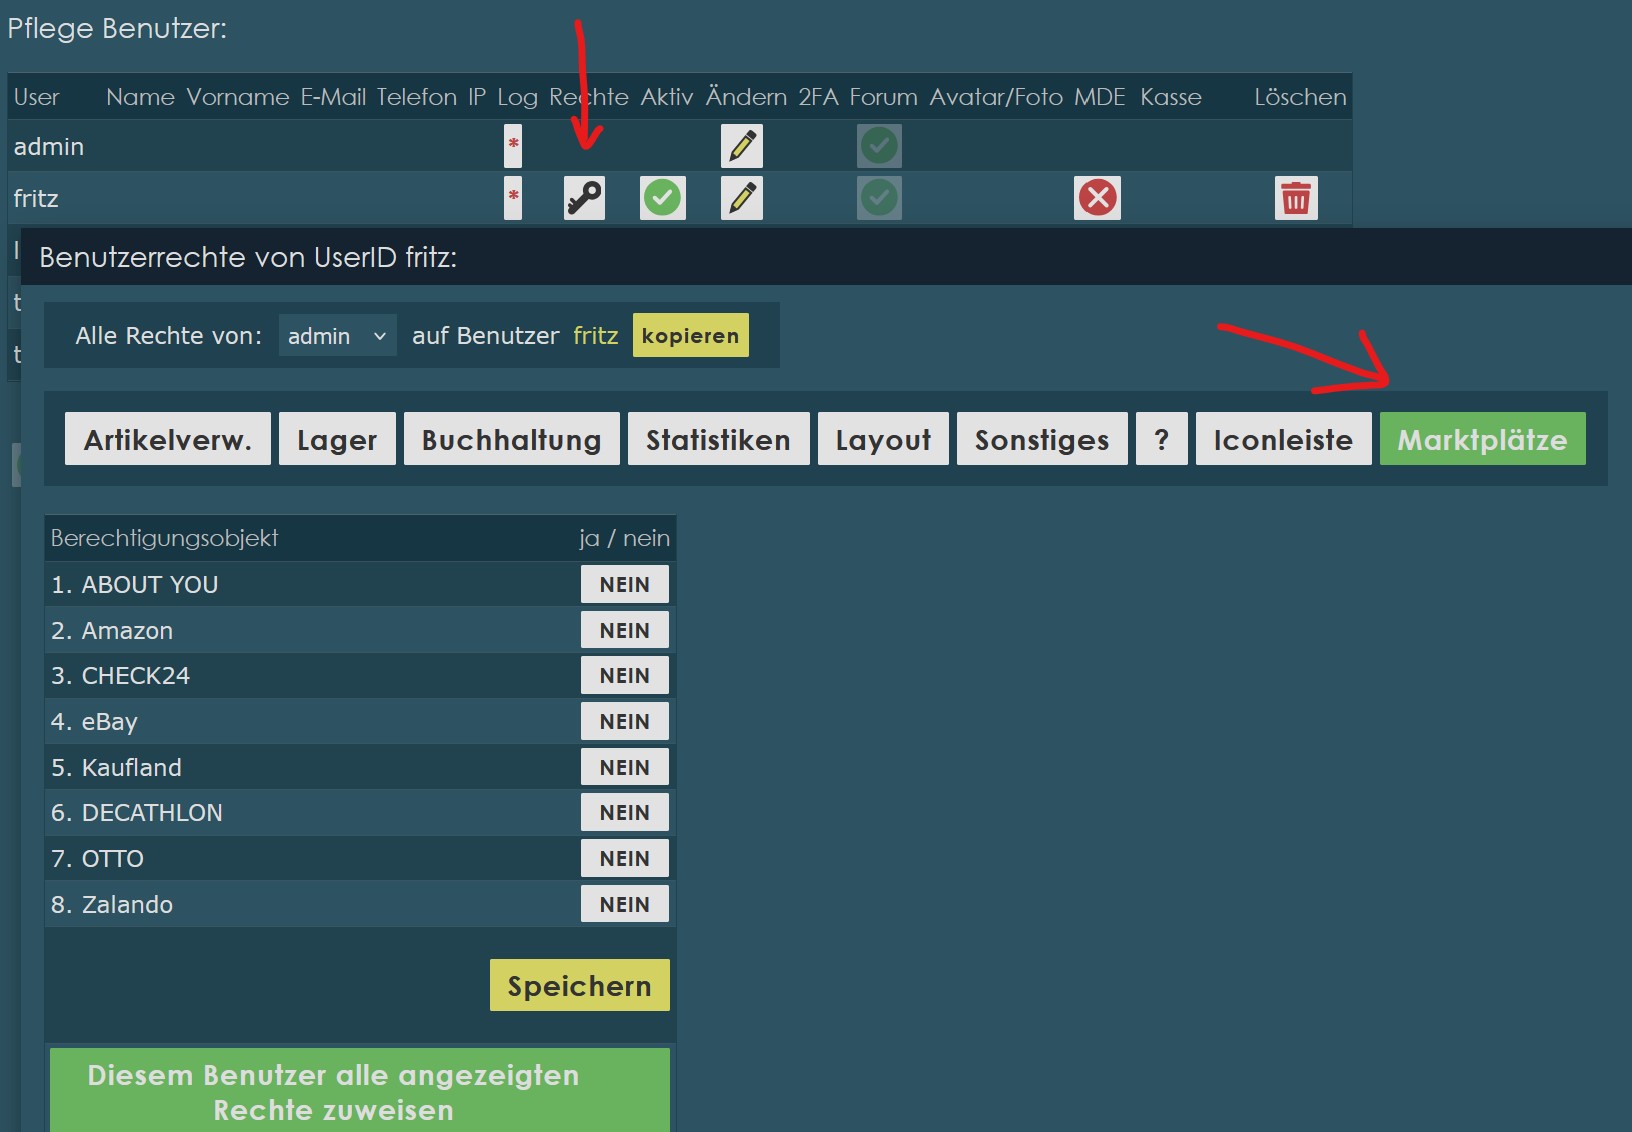1632x1132 pixels.
Task: Toggle CHECK24 permission NEIN
Action: (x=625, y=676)
